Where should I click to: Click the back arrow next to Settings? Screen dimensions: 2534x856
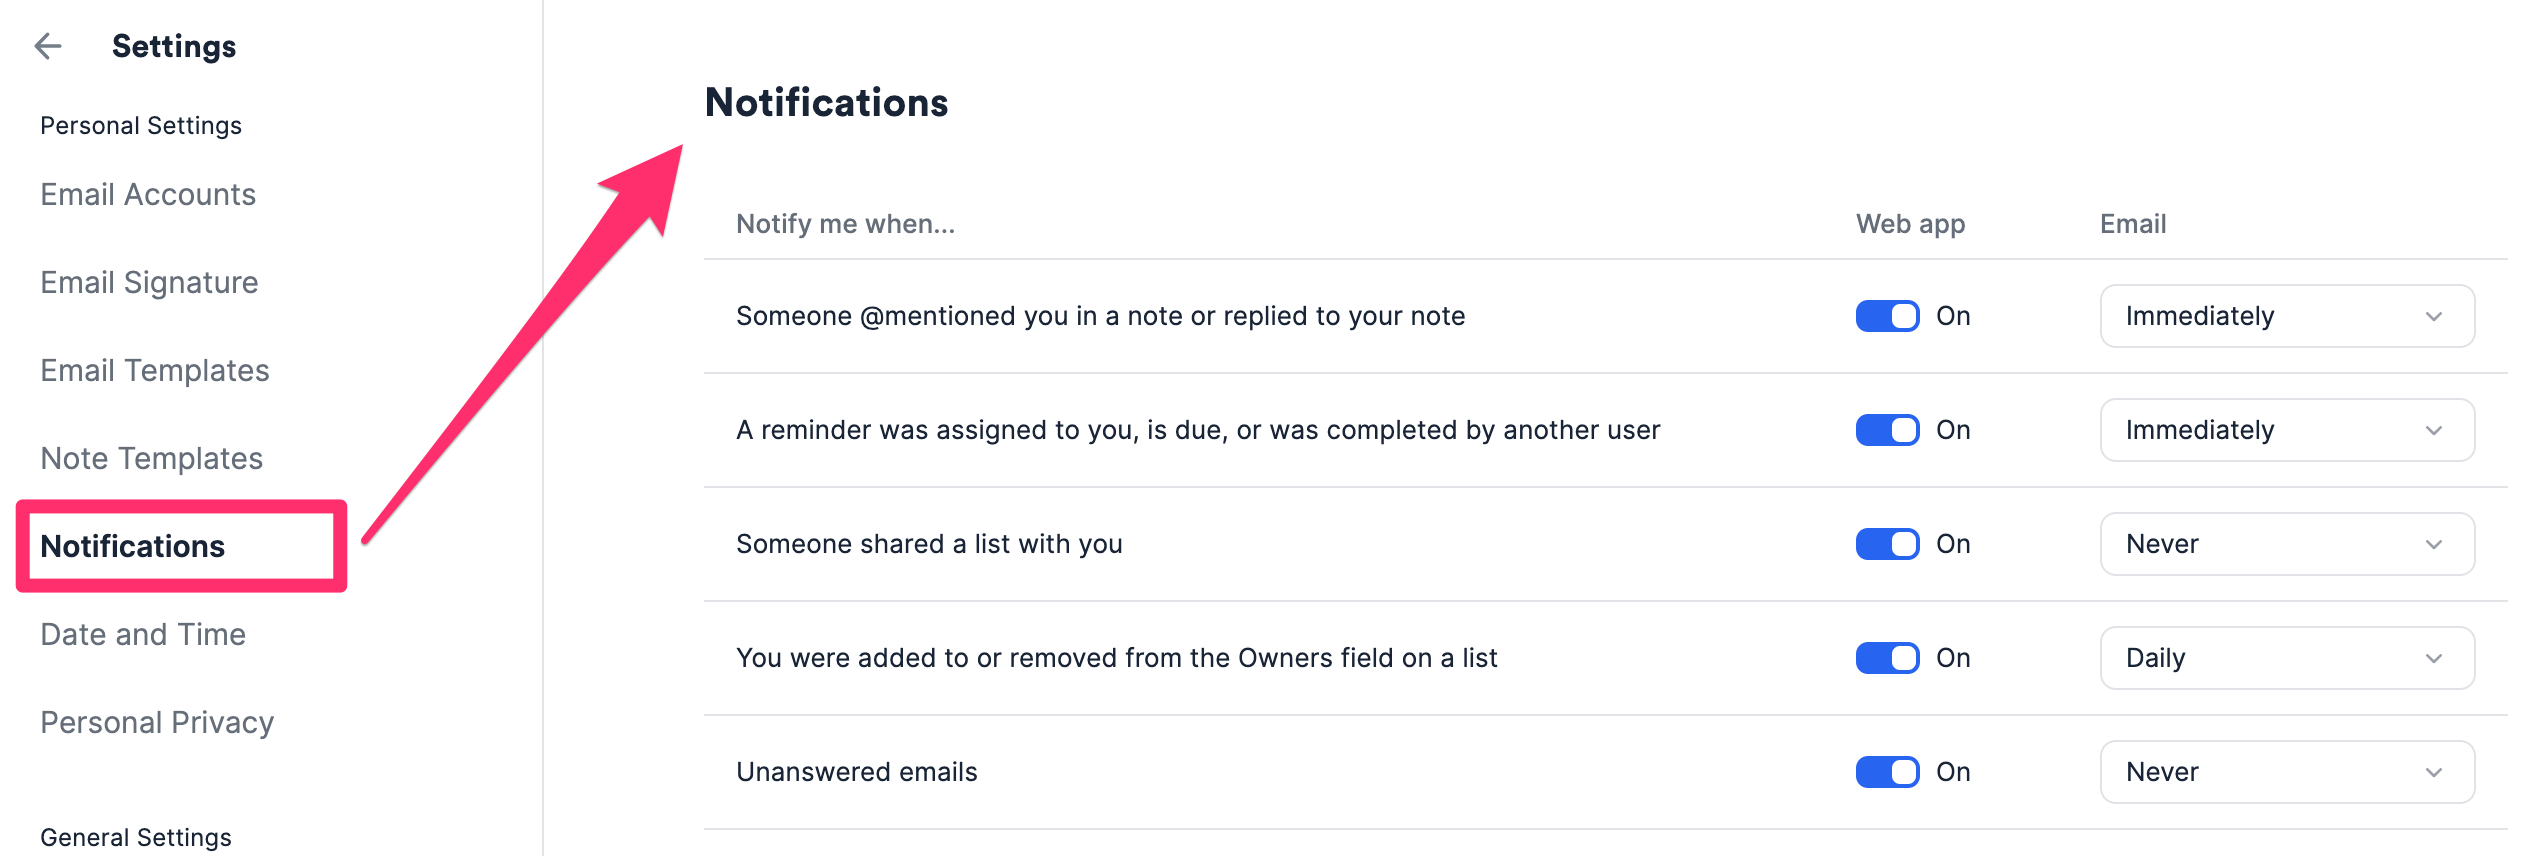(x=48, y=46)
